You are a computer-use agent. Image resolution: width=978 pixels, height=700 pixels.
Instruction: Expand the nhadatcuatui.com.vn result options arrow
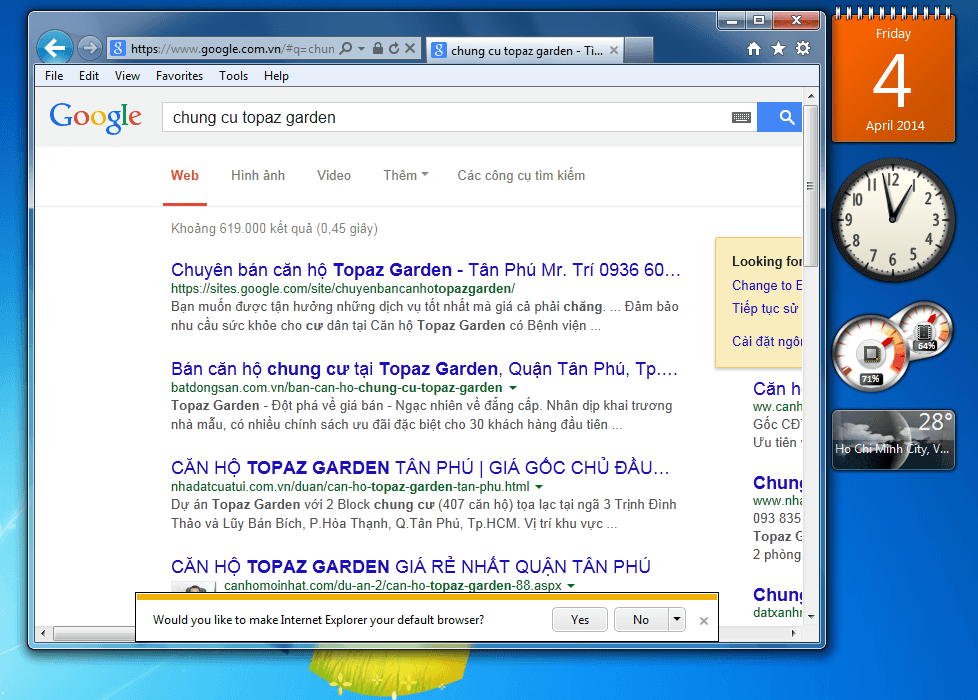tap(539, 487)
